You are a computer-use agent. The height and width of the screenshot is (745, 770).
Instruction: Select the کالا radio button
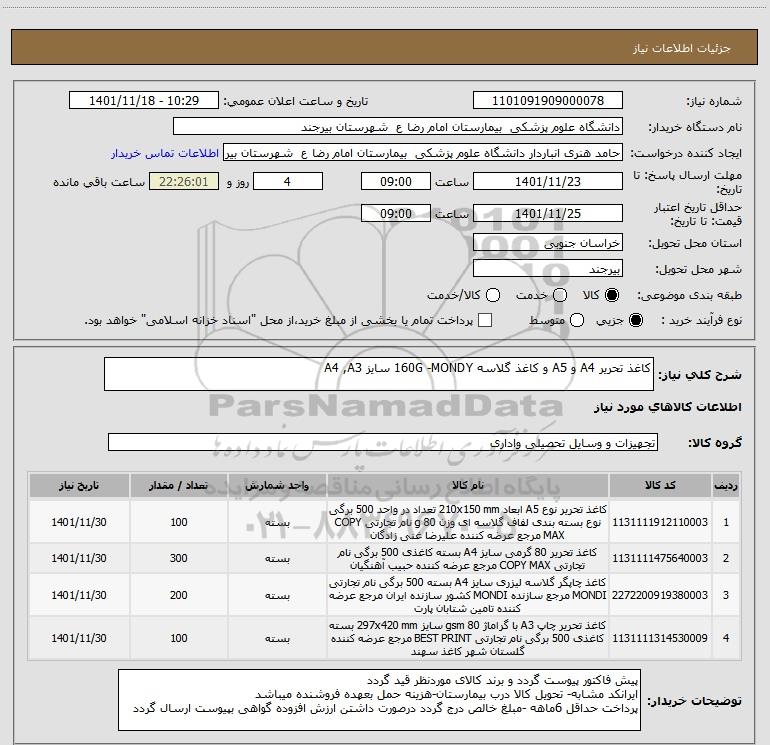point(612,295)
